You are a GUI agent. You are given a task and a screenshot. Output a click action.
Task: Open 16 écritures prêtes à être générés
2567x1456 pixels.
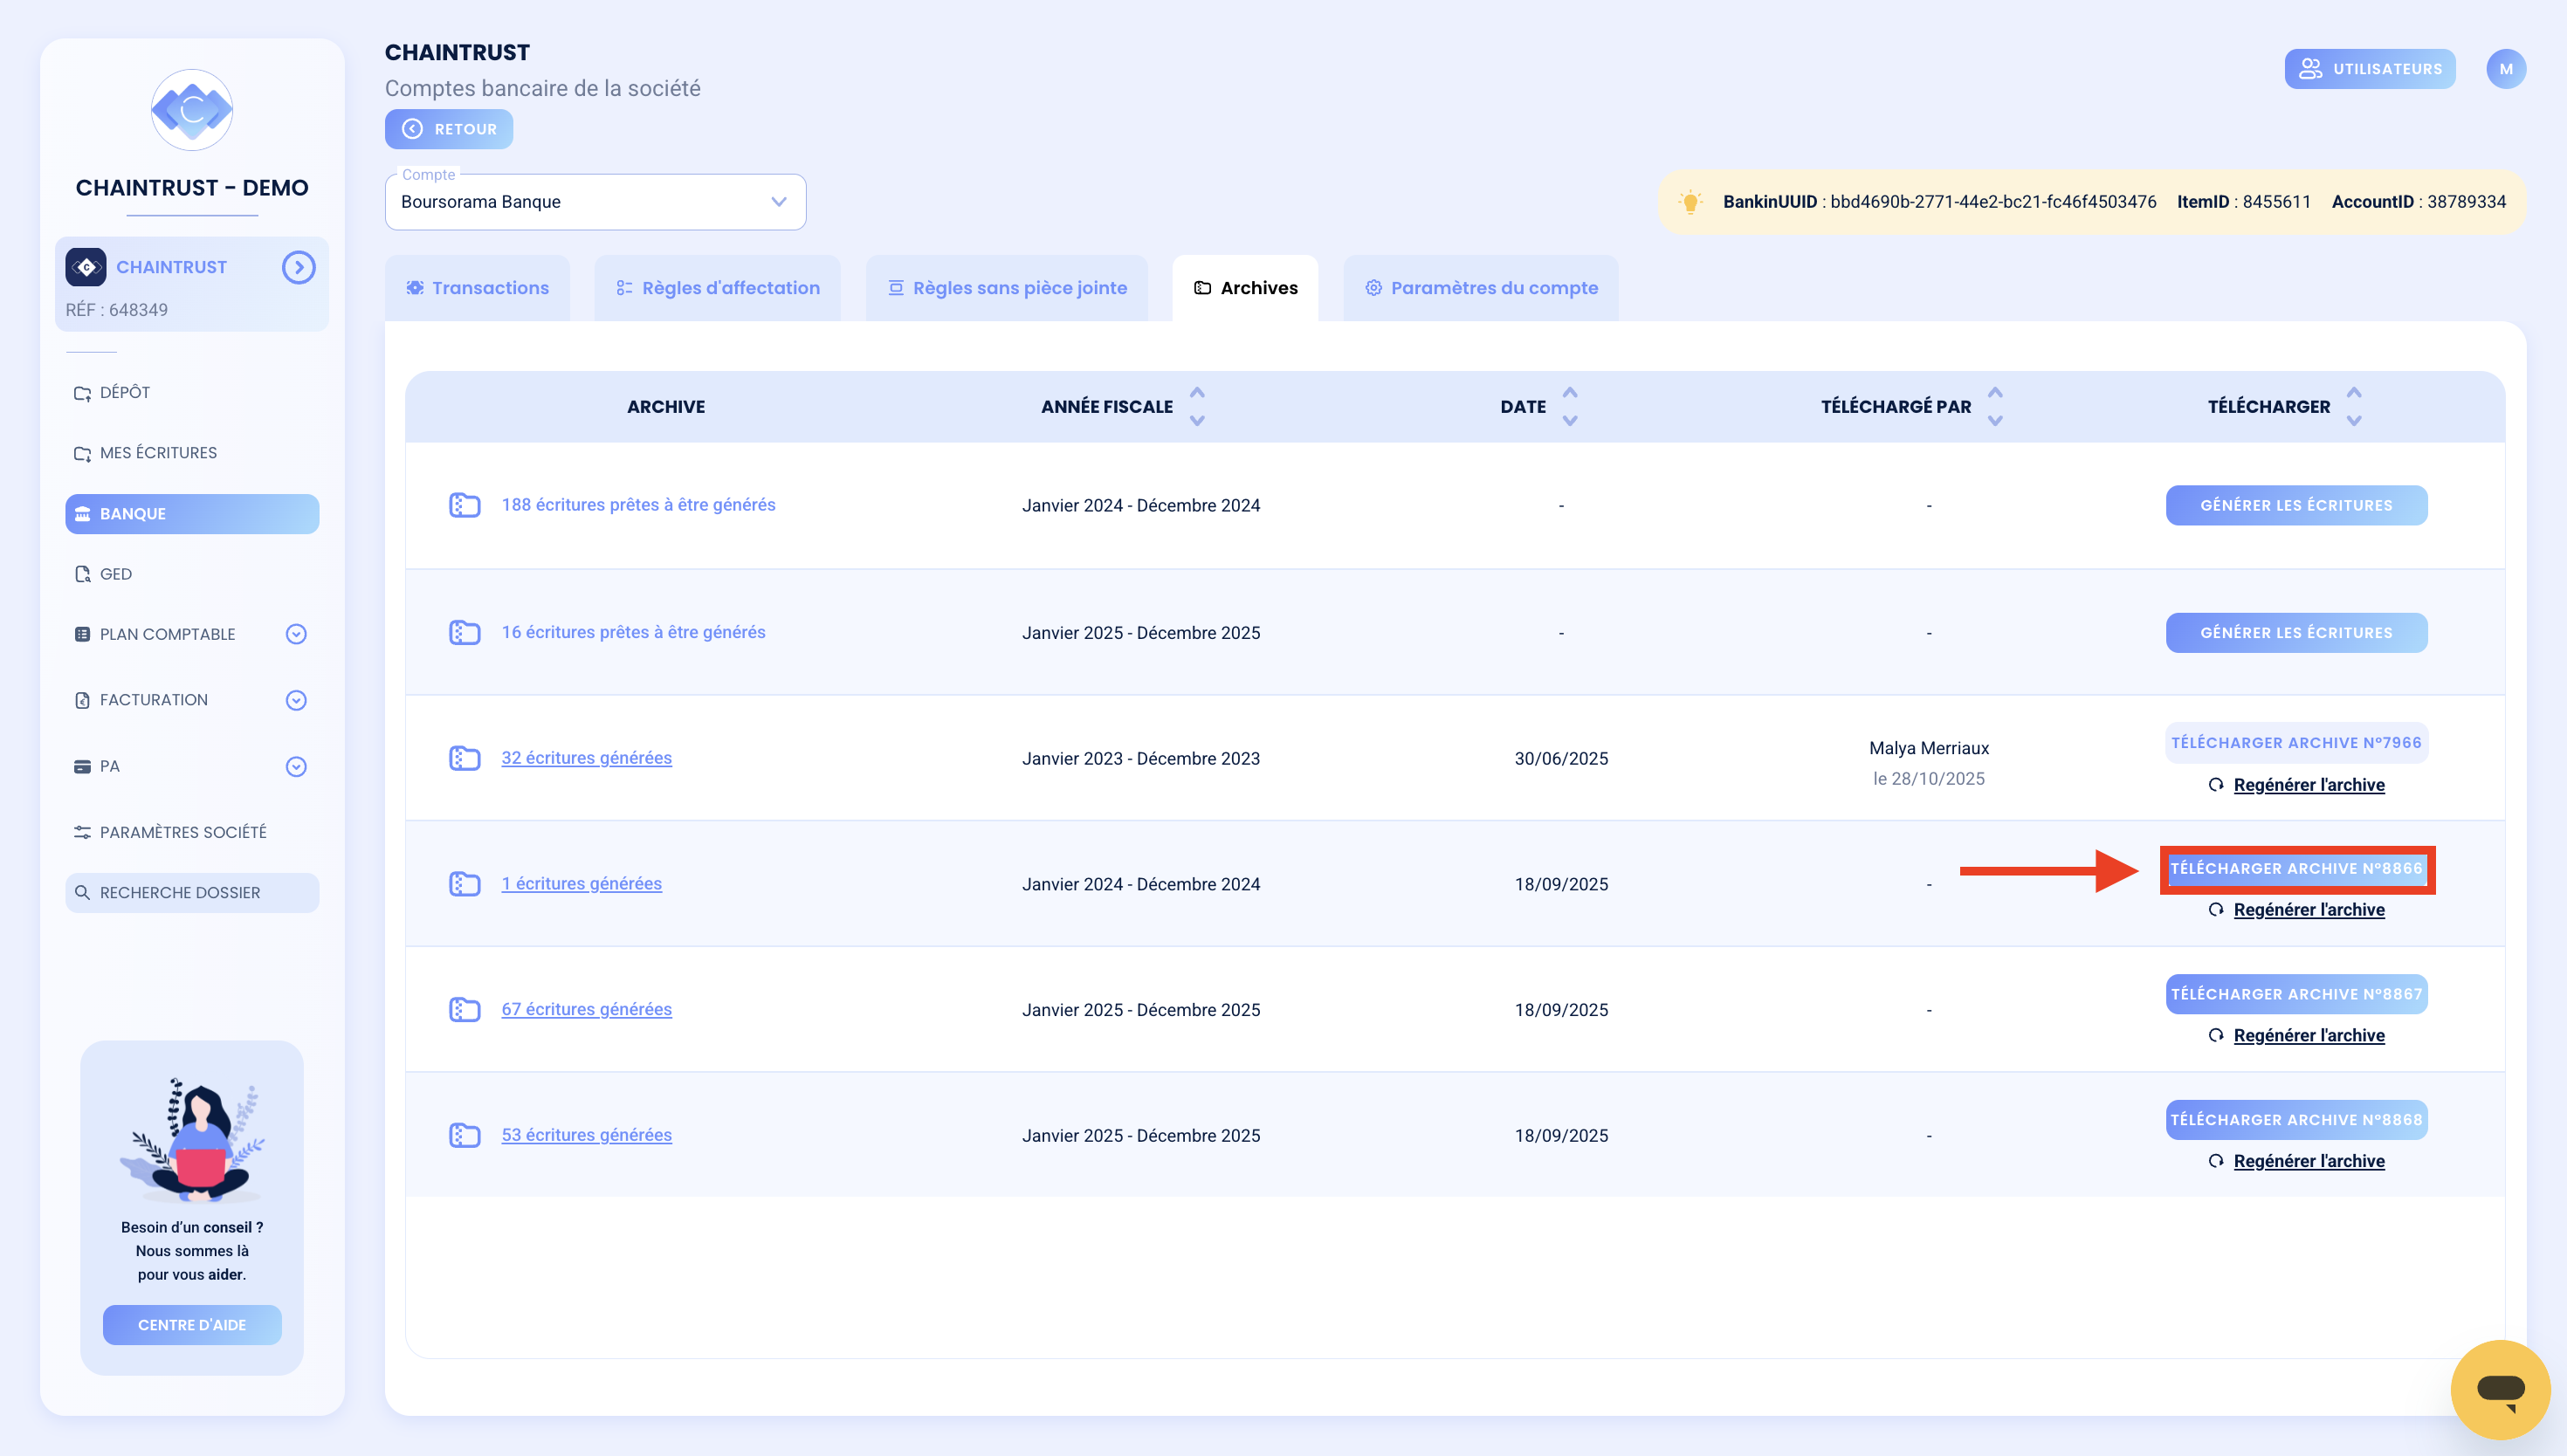[x=633, y=632]
